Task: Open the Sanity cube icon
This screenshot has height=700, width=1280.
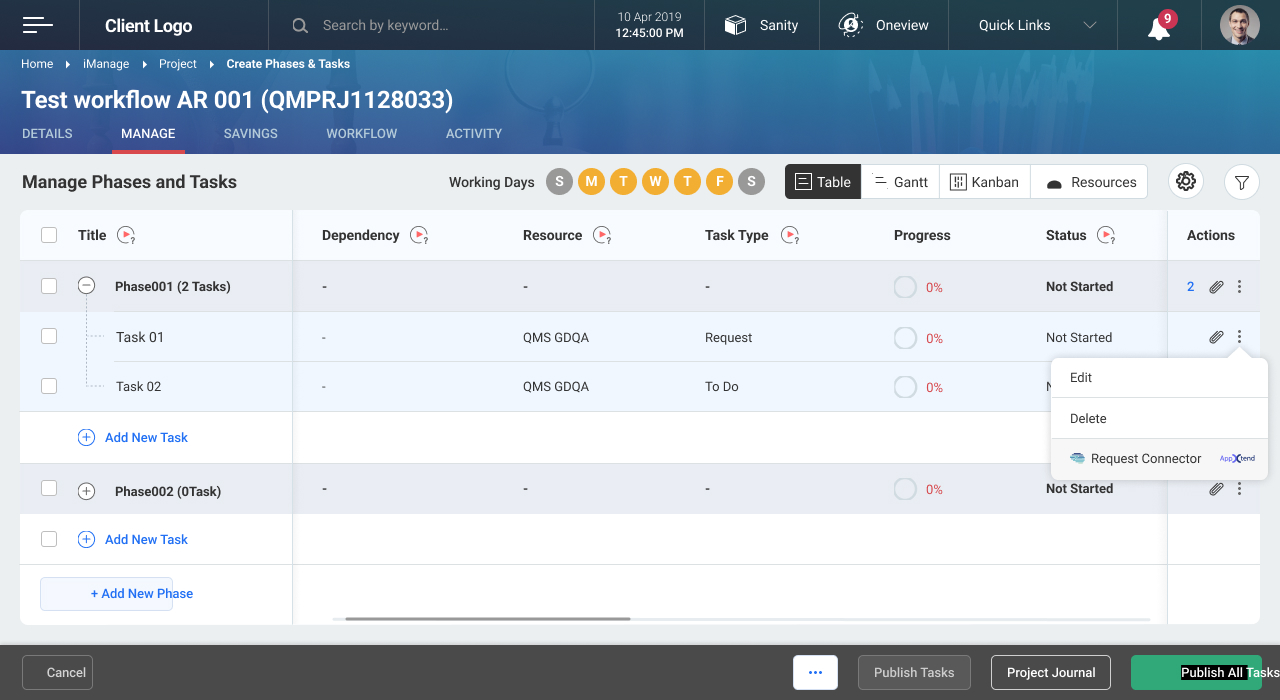Action: point(736,25)
